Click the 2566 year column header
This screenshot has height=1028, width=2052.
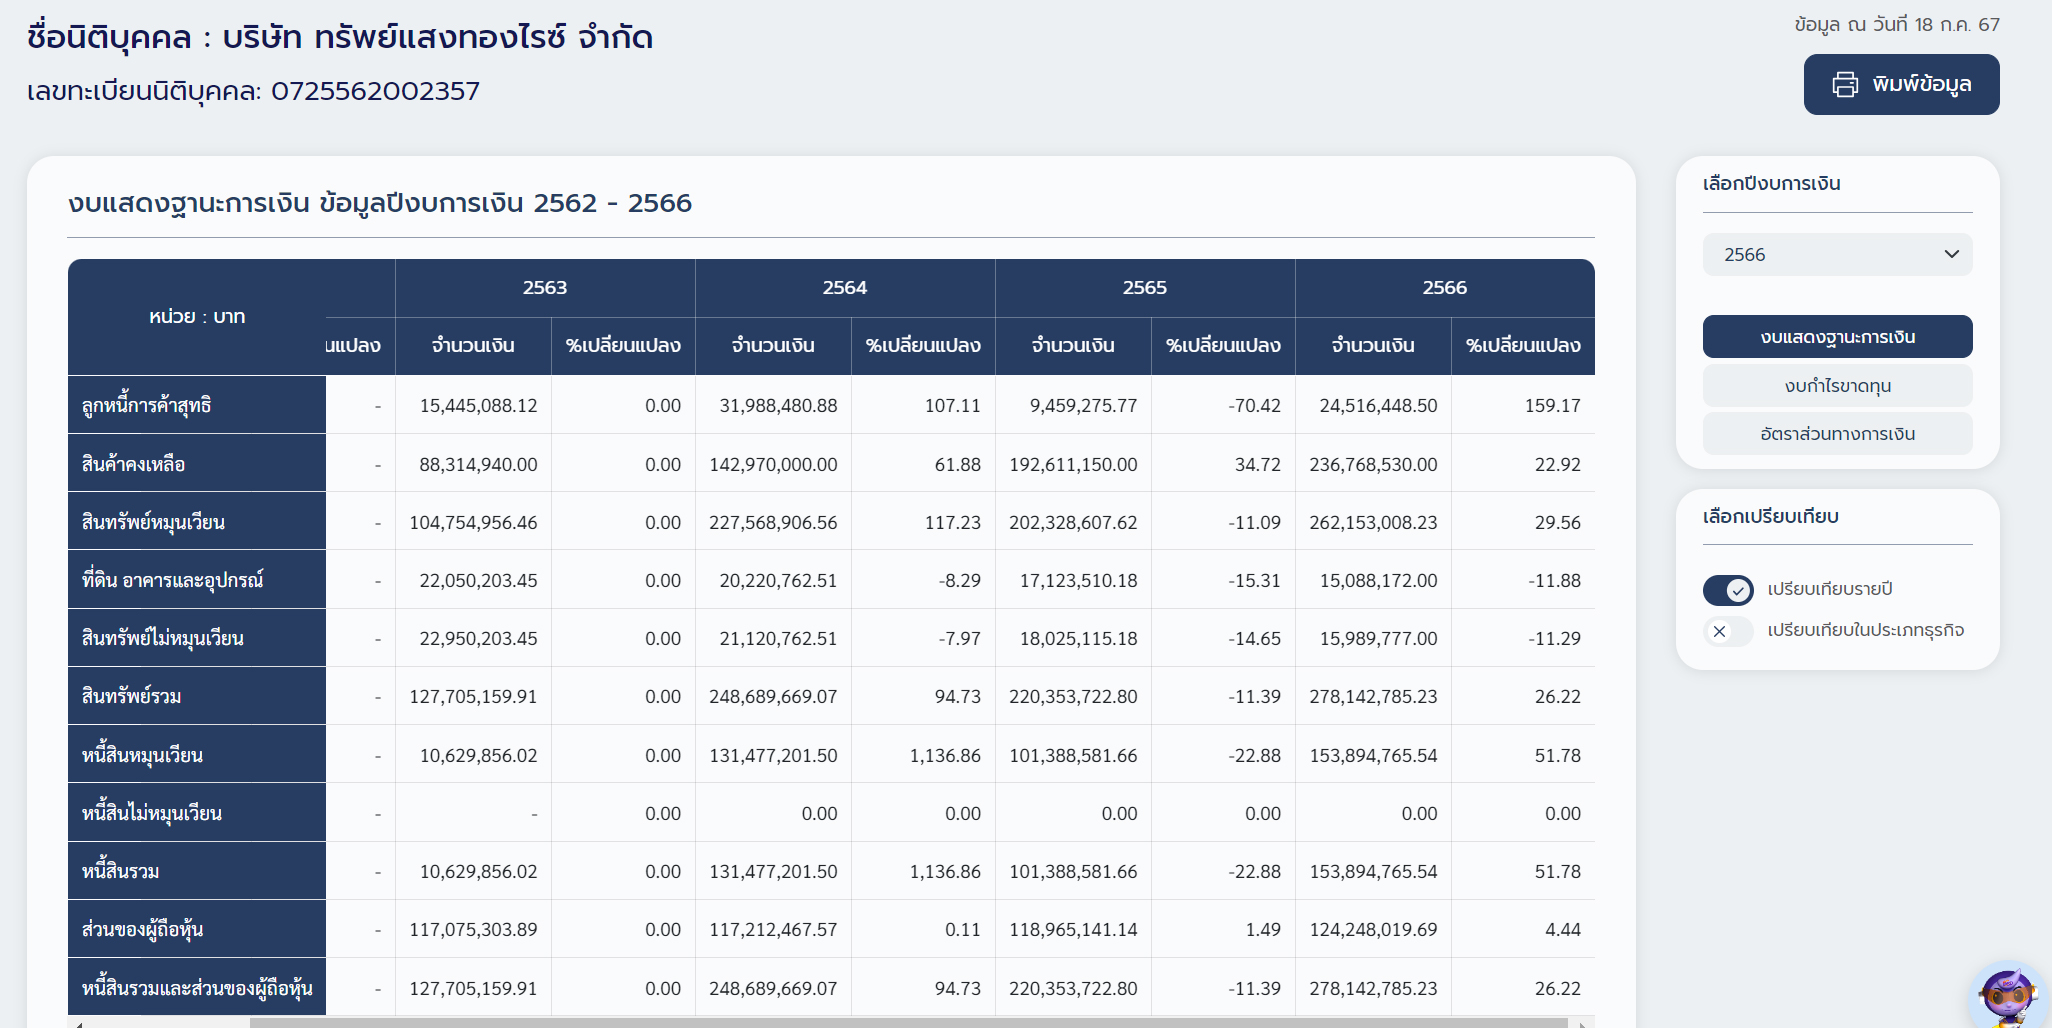(1444, 288)
